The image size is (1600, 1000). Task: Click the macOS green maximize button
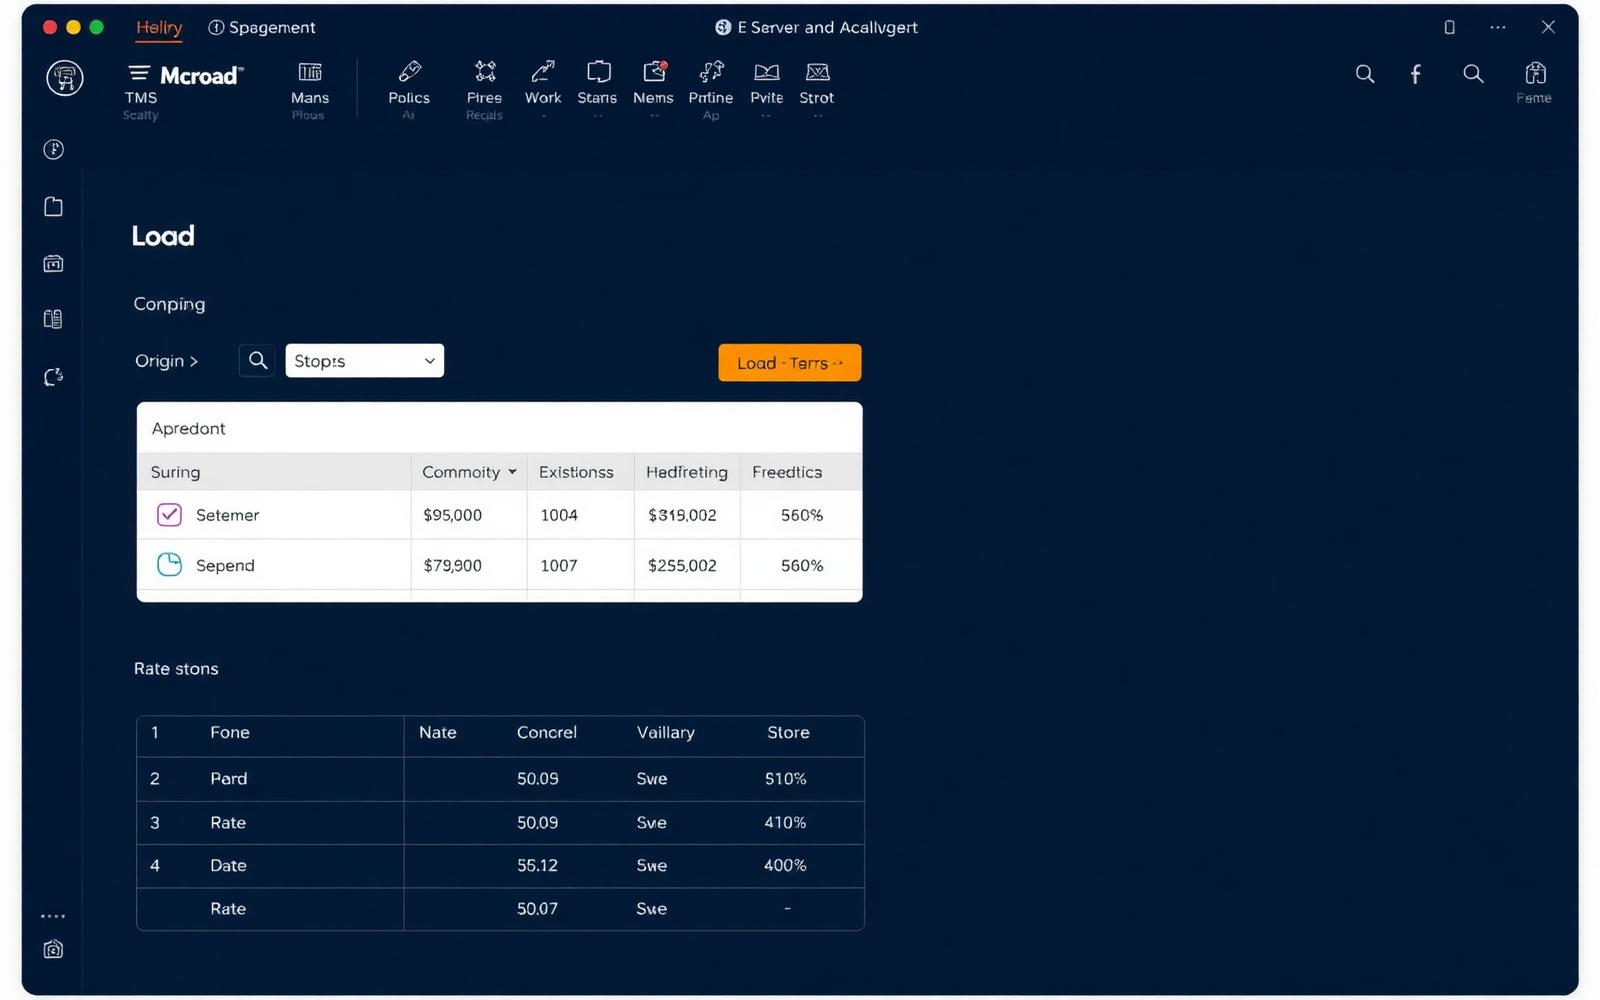pyautogui.click(x=97, y=27)
